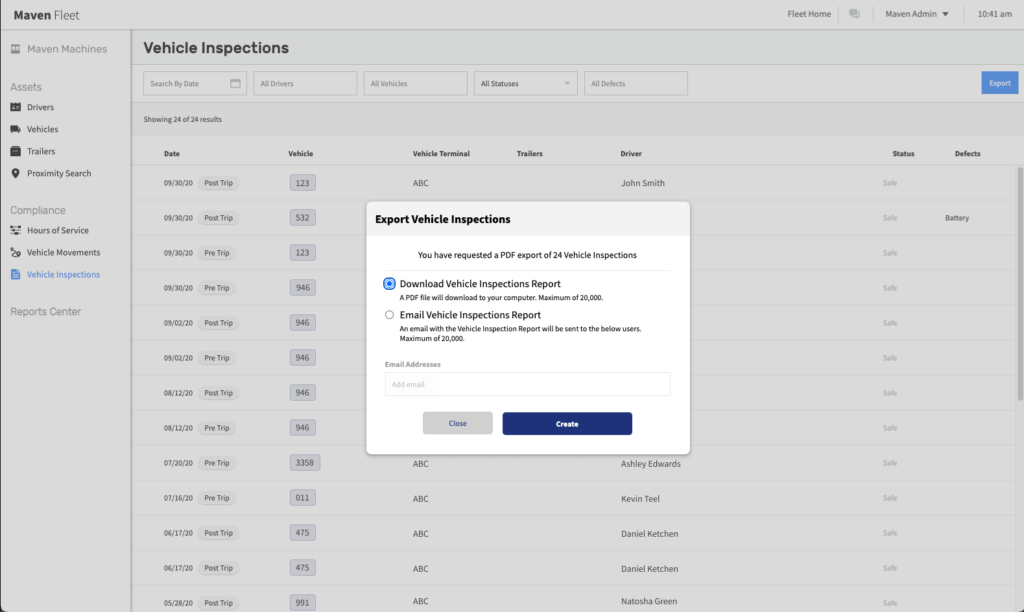1024x612 pixels.
Task: Open the Maven Admin user dropdown
Action: point(917,14)
